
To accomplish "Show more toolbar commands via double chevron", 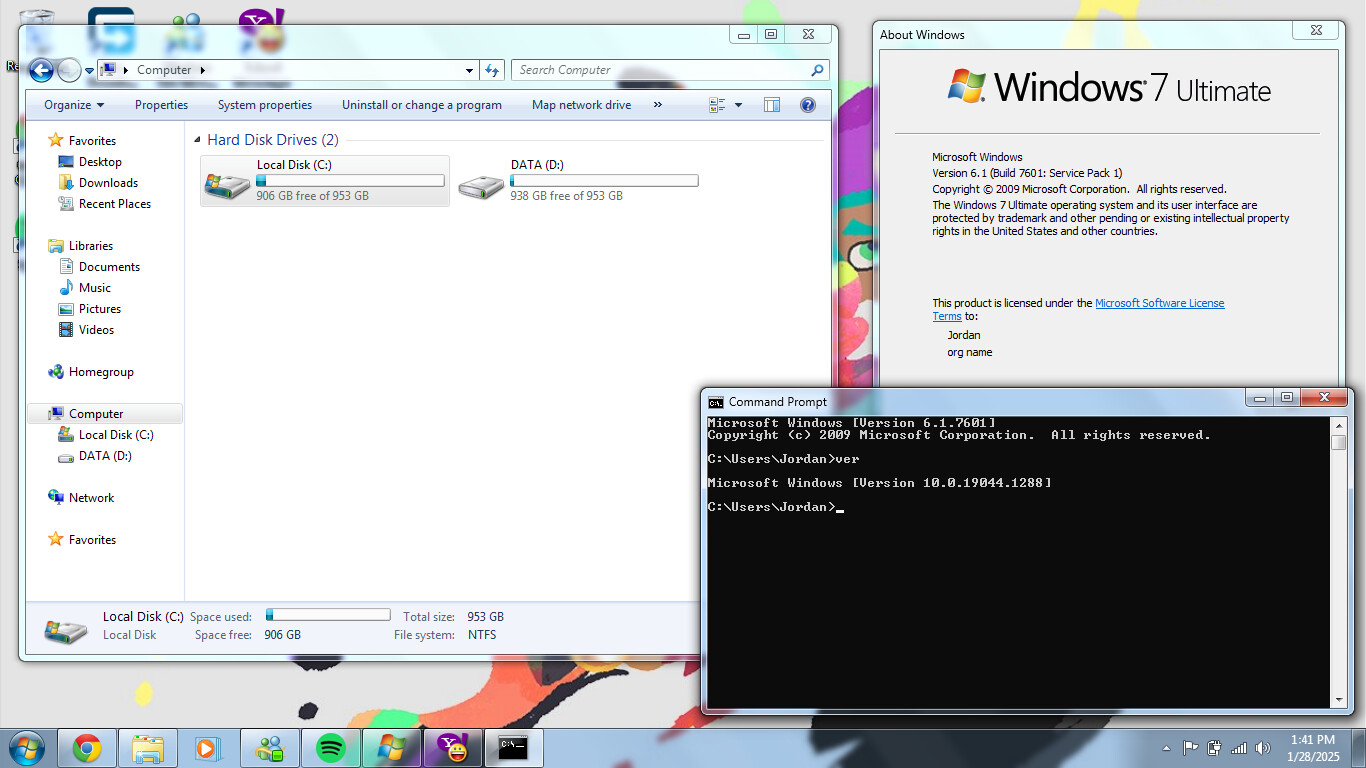I will click(657, 105).
